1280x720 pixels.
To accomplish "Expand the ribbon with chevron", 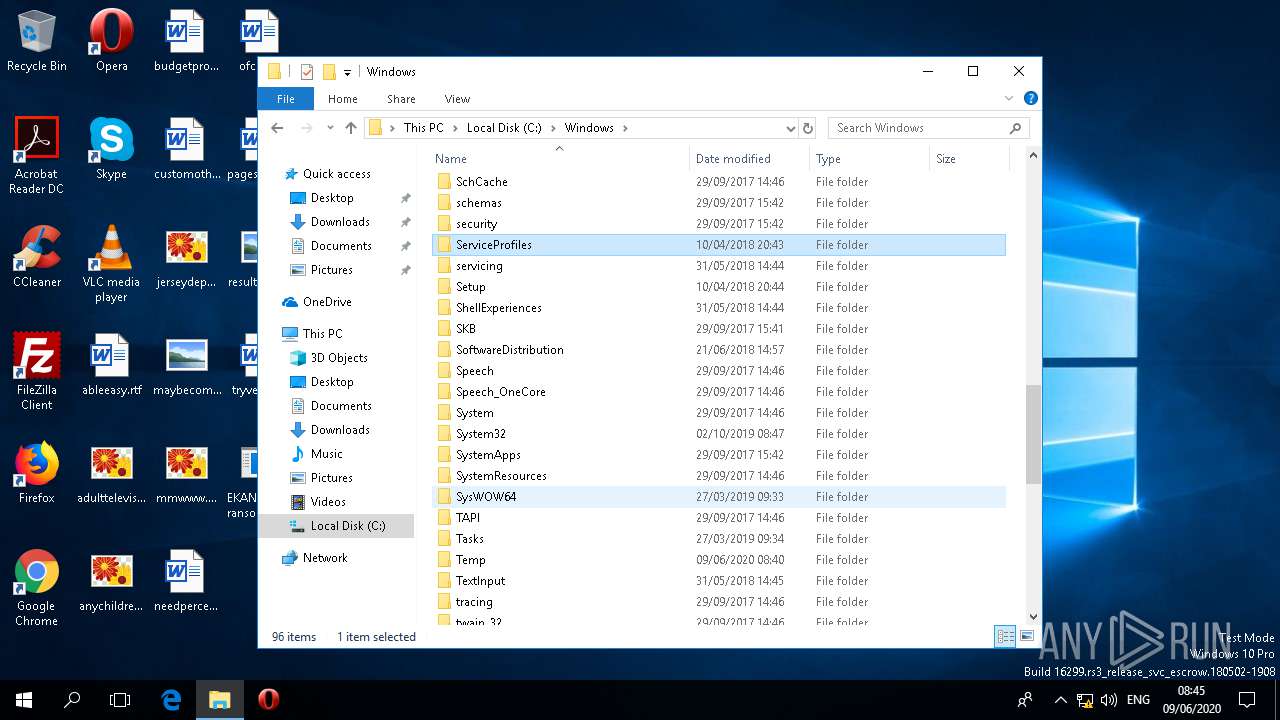I will pyautogui.click(x=1009, y=99).
